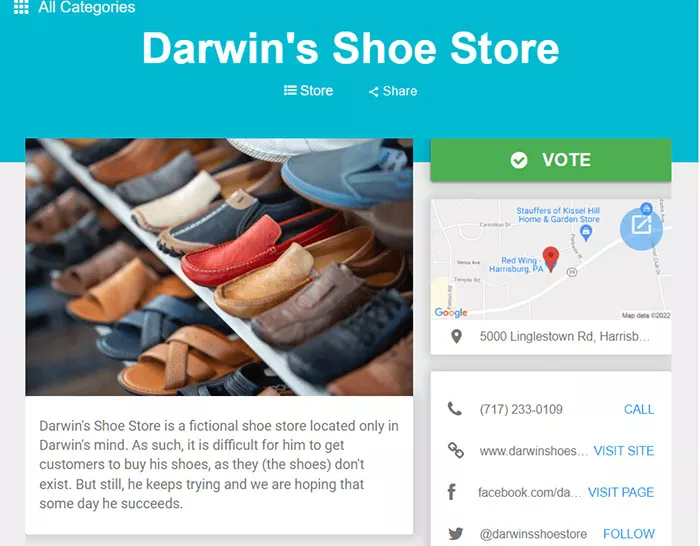Click the Share icon
Screen dimensions: 700x546
374,92
